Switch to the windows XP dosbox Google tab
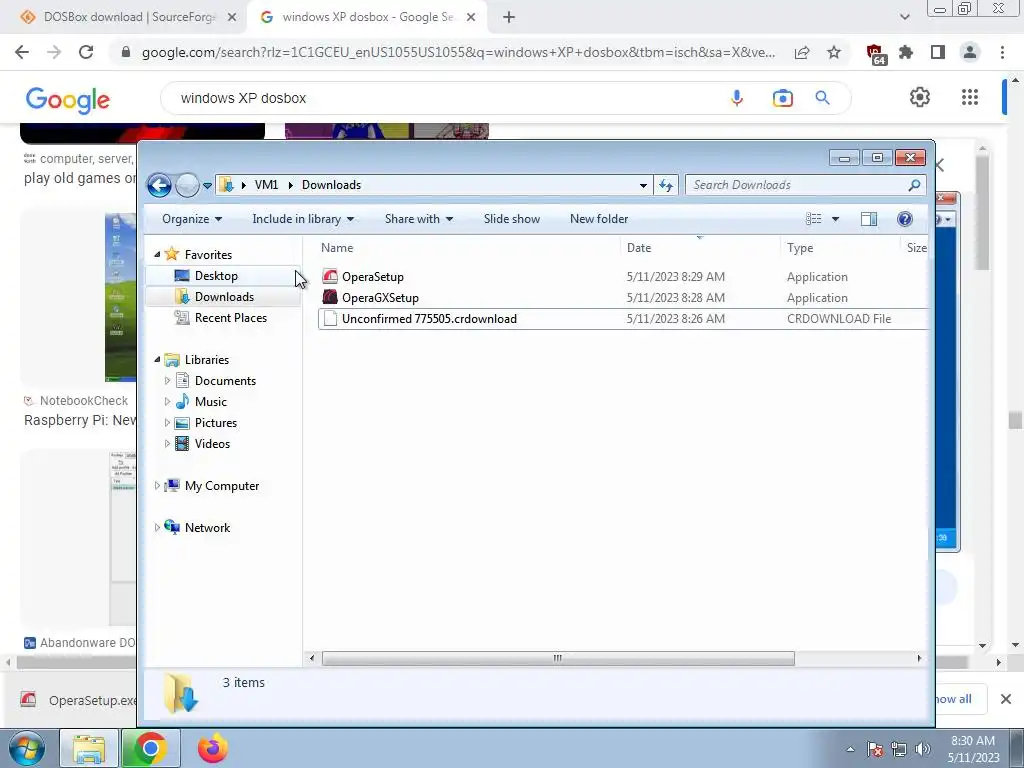 tap(366, 17)
